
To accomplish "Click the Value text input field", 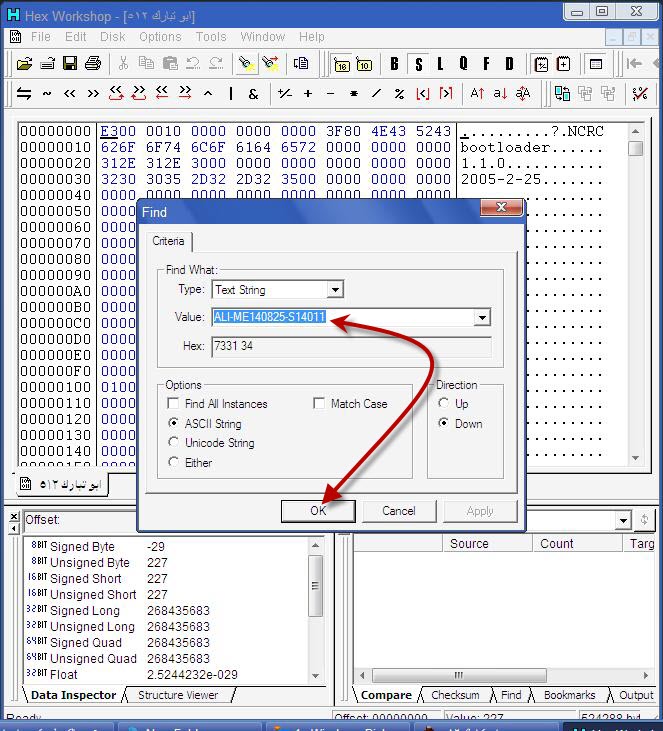I will (x=342, y=318).
